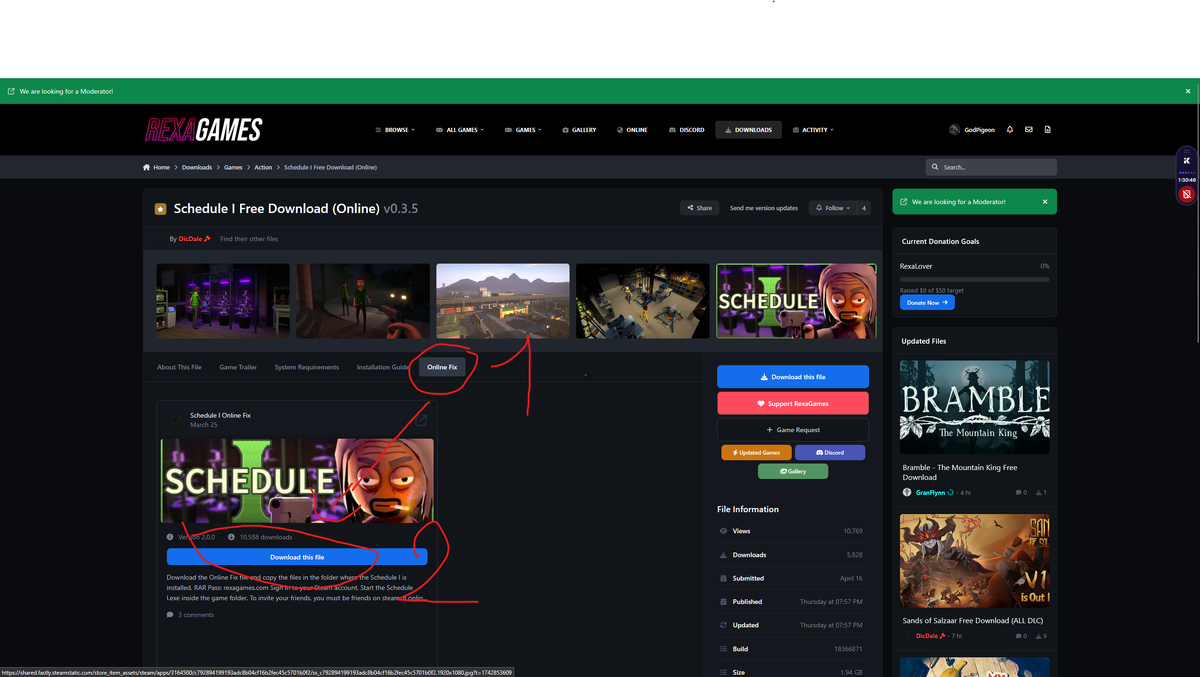1200x677 pixels.
Task: Click the GodPigeon user avatar
Action: (954, 130)
